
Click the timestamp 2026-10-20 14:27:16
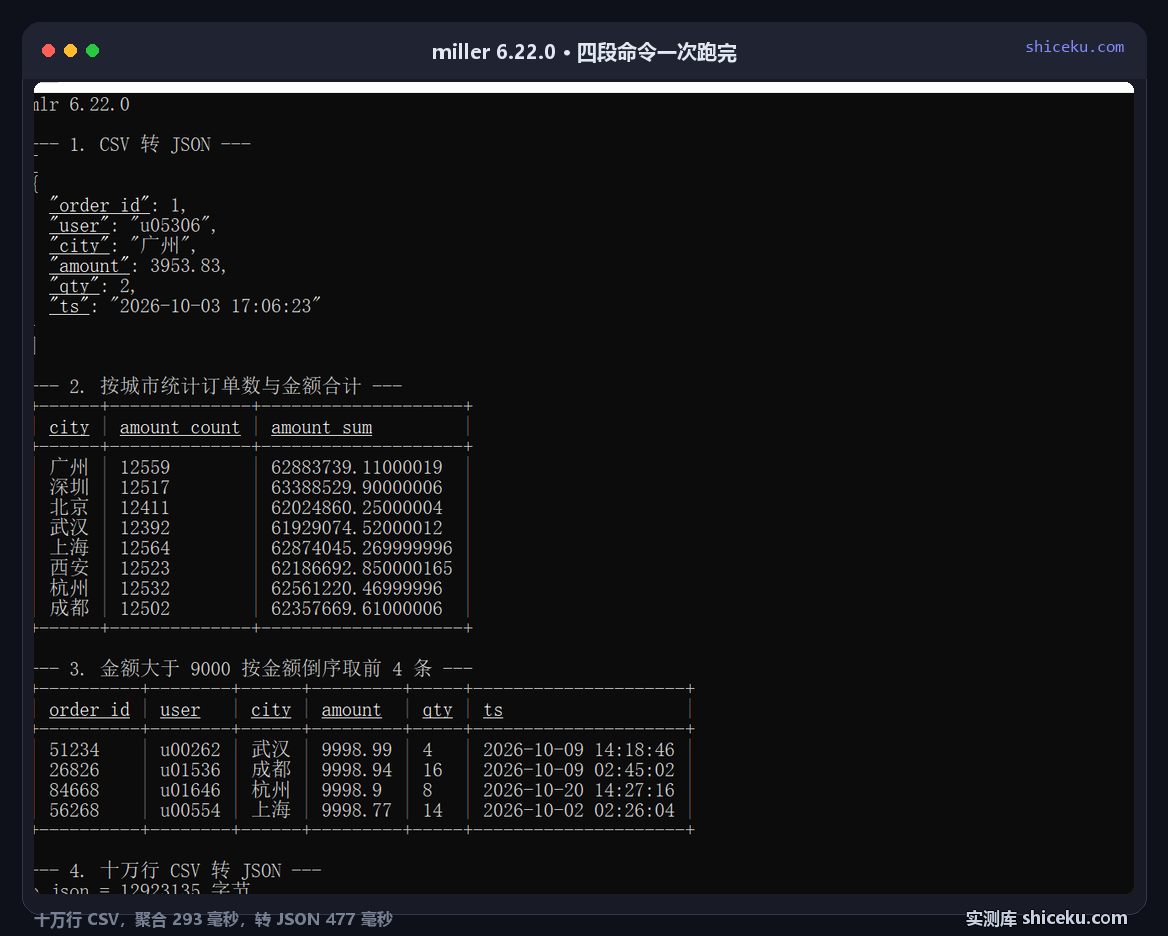578,790
